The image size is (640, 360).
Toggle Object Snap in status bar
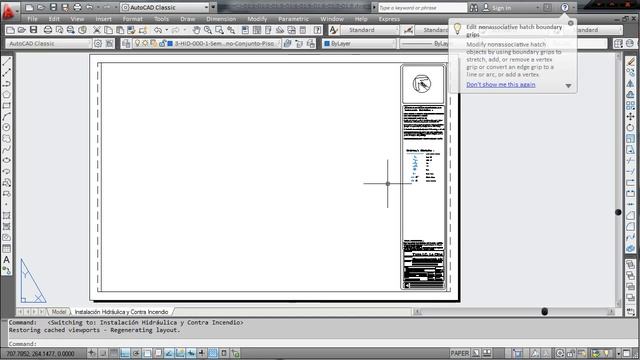tap(147, 353)
